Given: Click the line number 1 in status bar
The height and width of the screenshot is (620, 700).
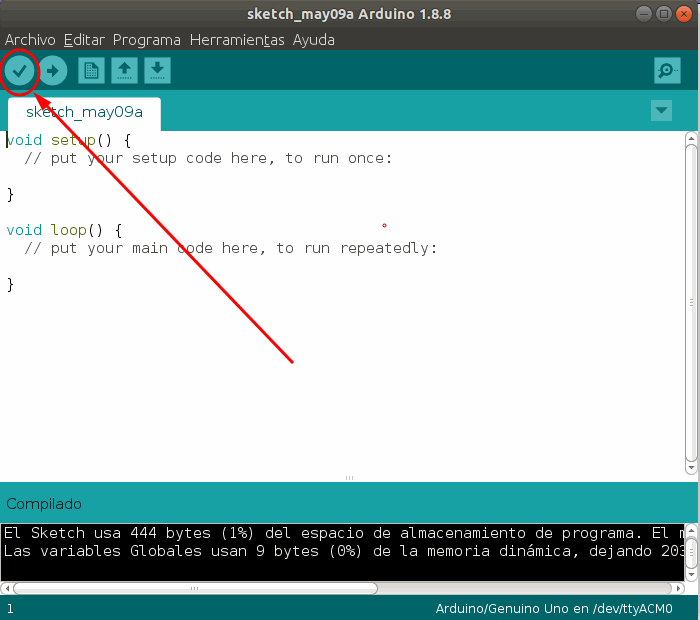Looking at the screenshot, I should tap(10, 608).
